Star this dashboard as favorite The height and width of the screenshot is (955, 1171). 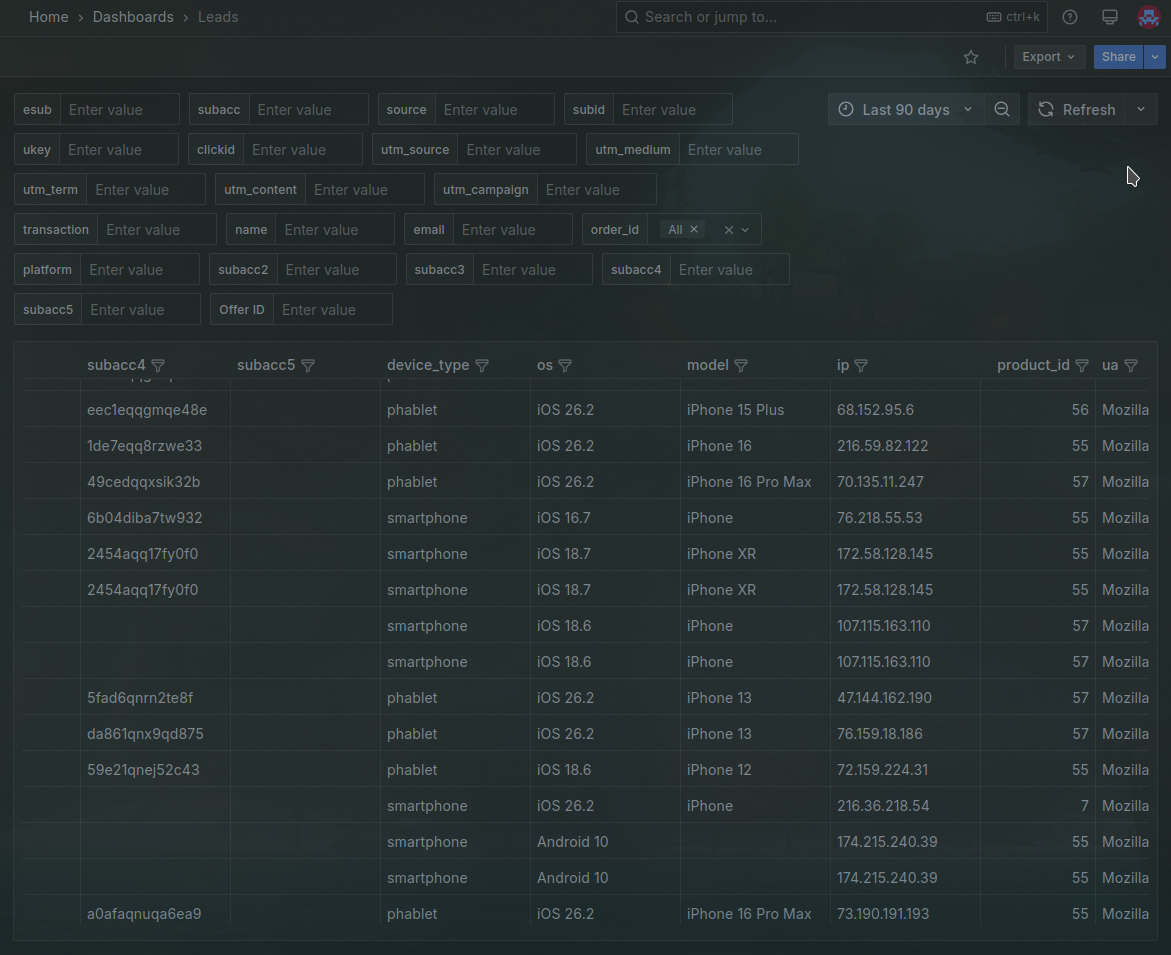970,57
